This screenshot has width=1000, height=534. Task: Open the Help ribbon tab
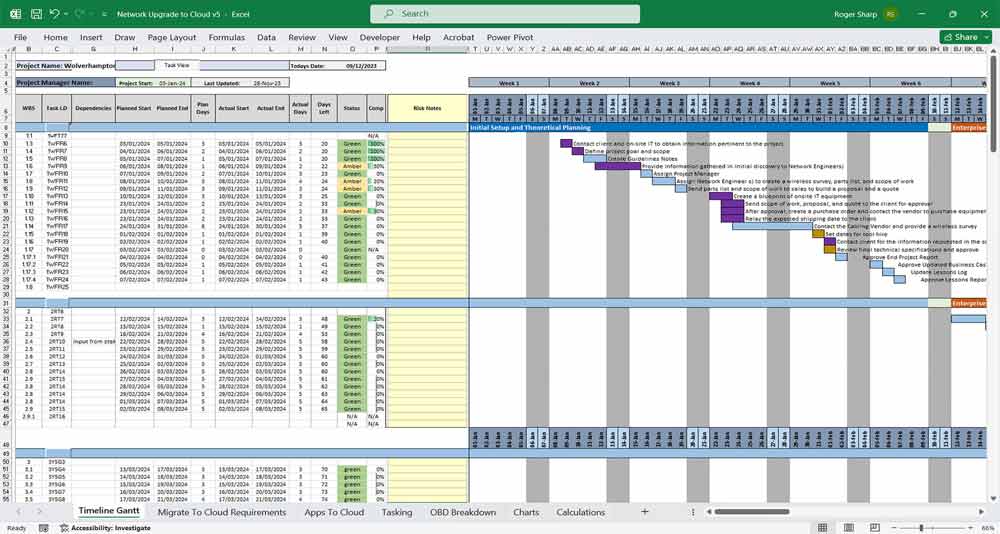[422, 38]
